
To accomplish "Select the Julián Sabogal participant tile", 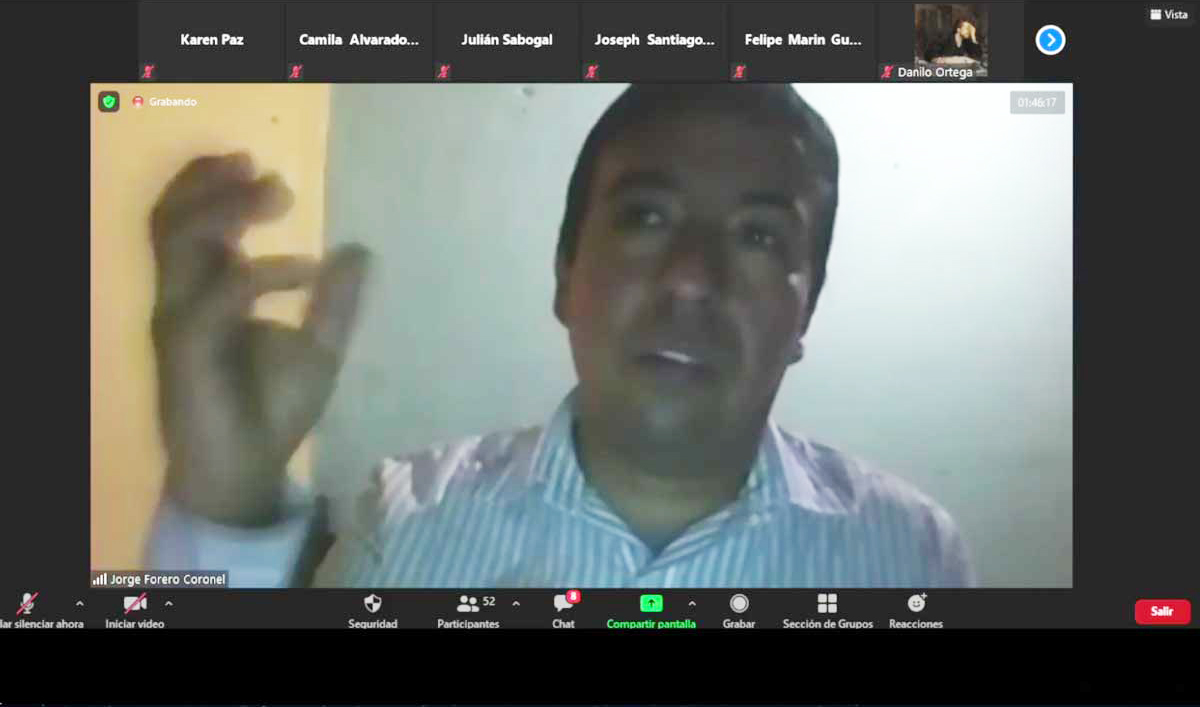I will point(506,41).
